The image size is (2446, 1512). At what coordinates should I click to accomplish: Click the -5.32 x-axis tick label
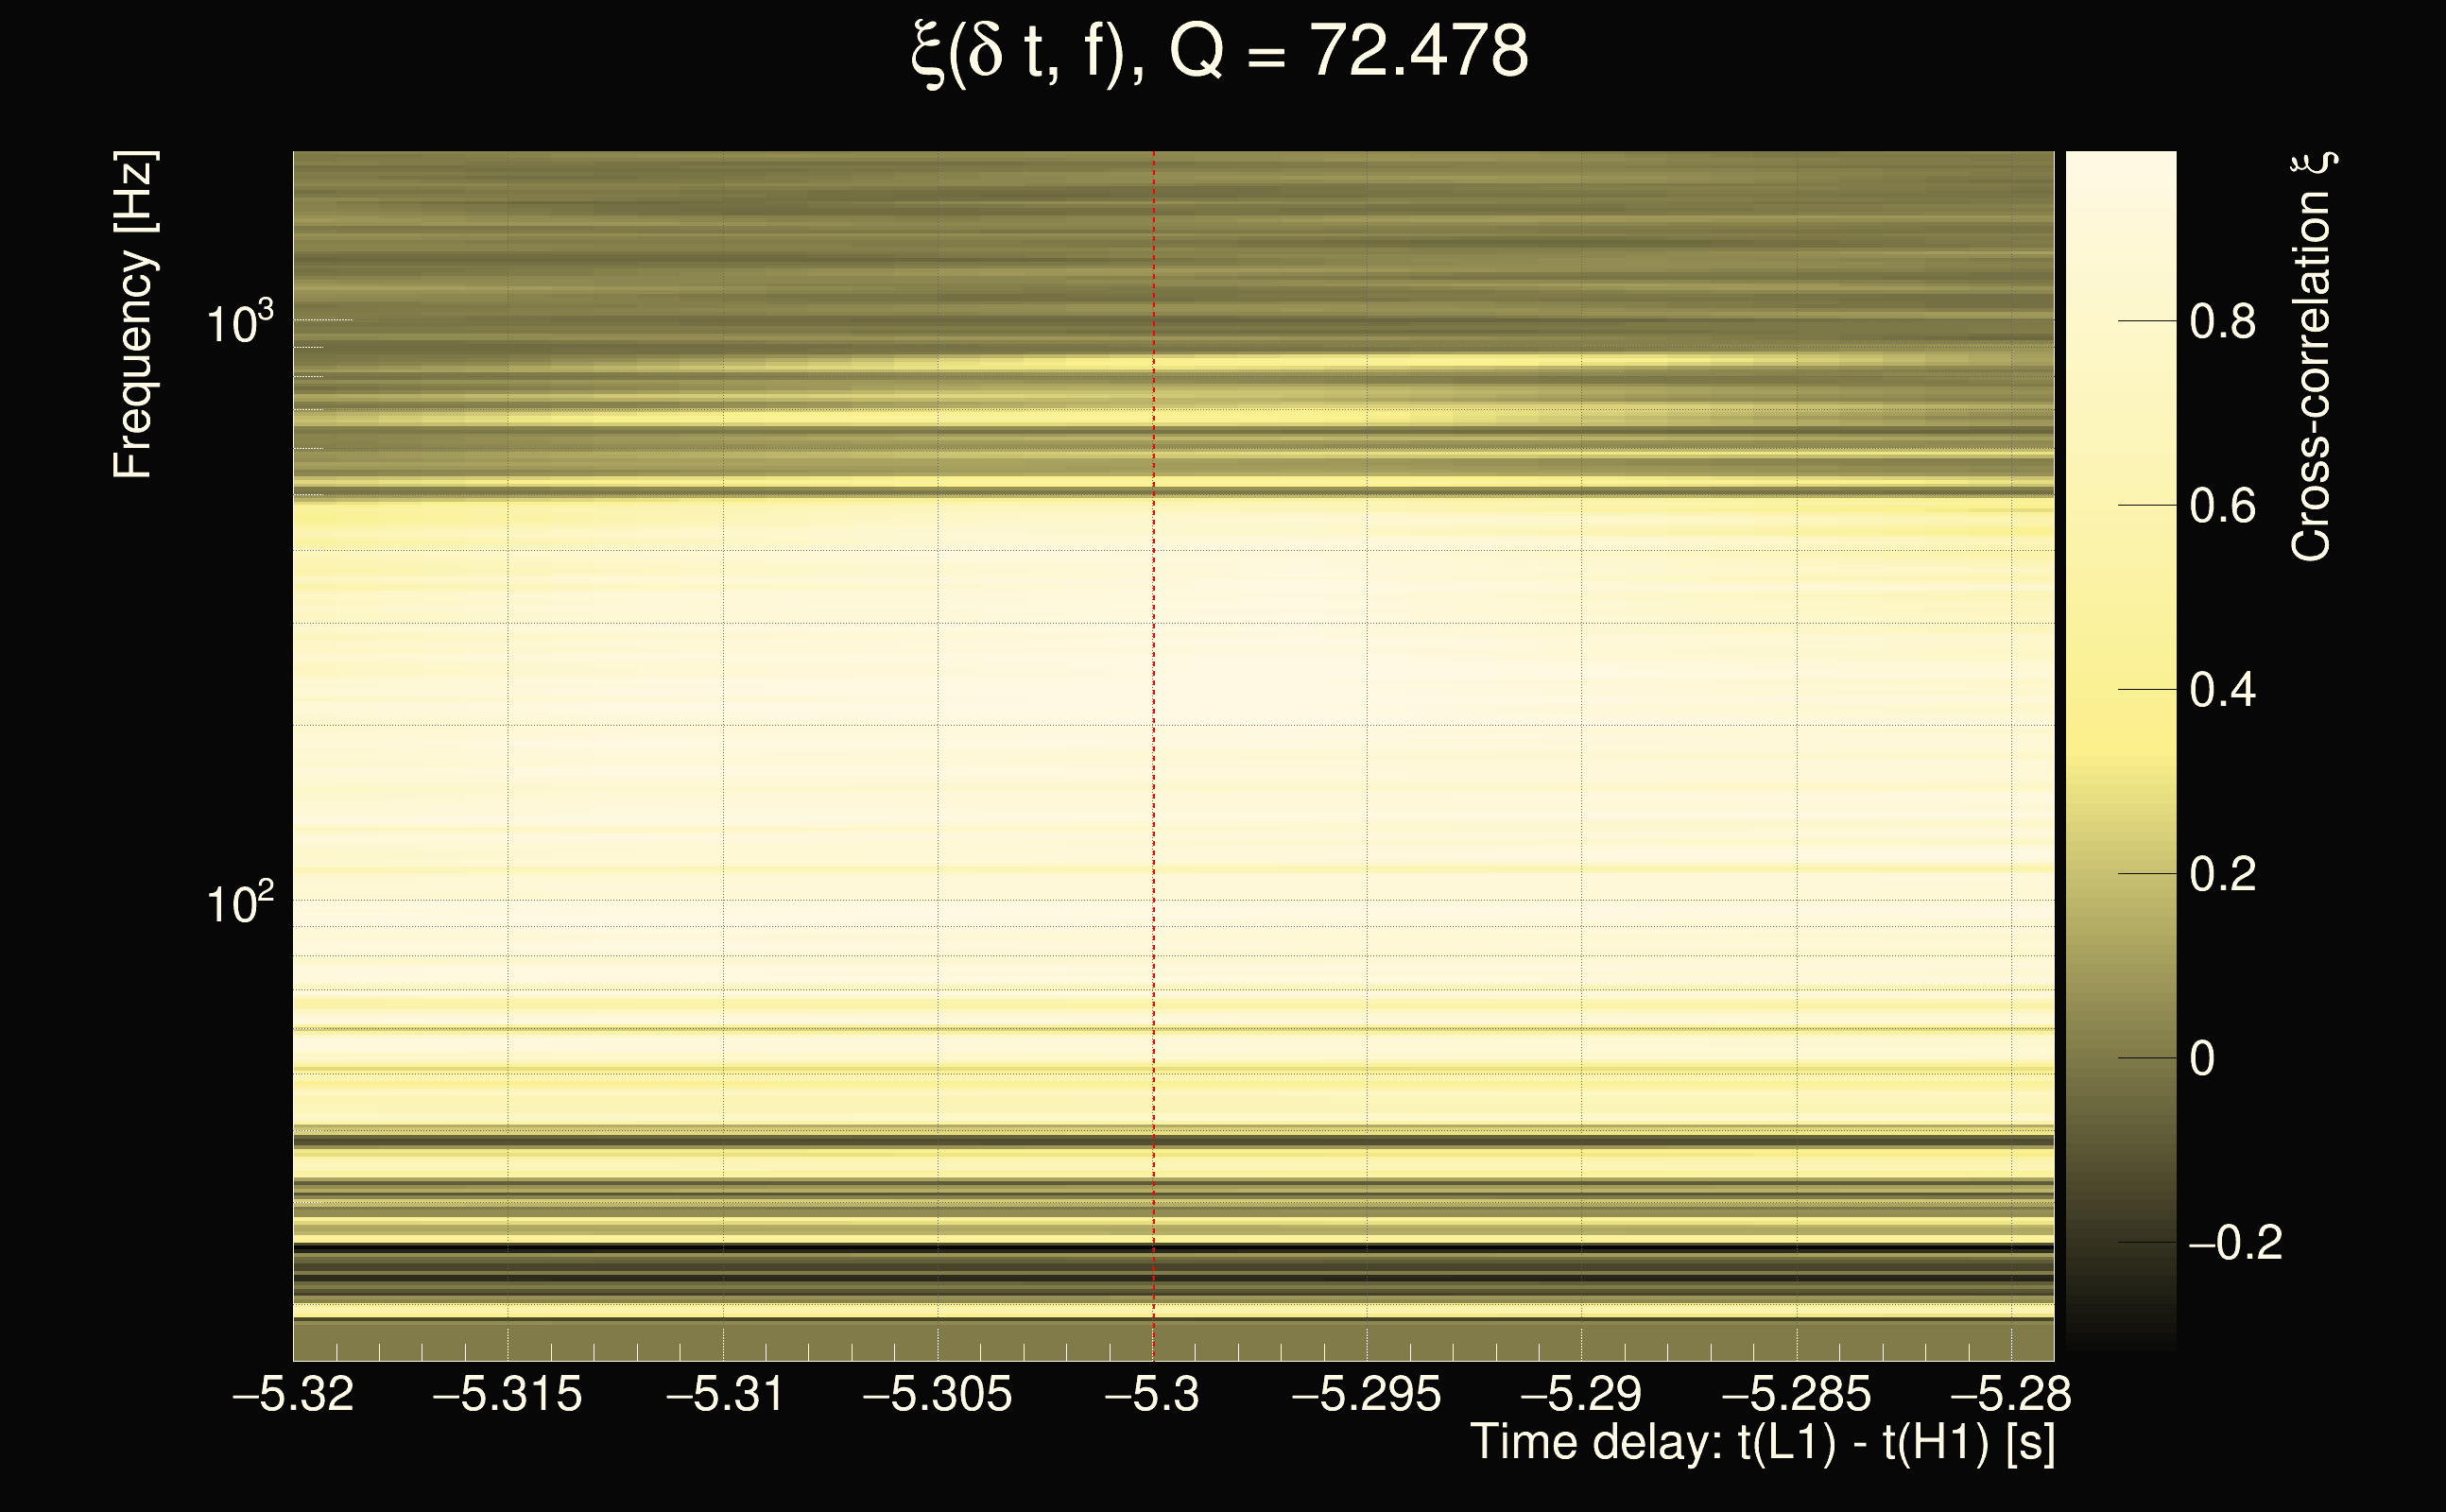293,1394
